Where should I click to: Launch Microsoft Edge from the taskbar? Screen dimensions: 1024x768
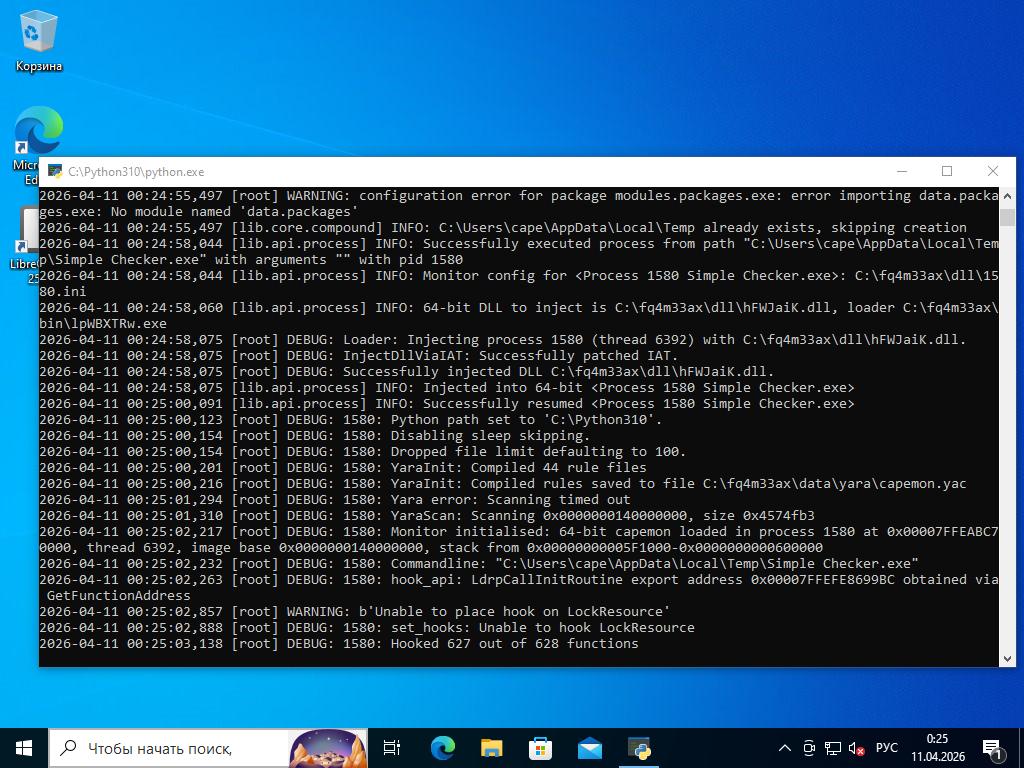[x=442, y=747]
